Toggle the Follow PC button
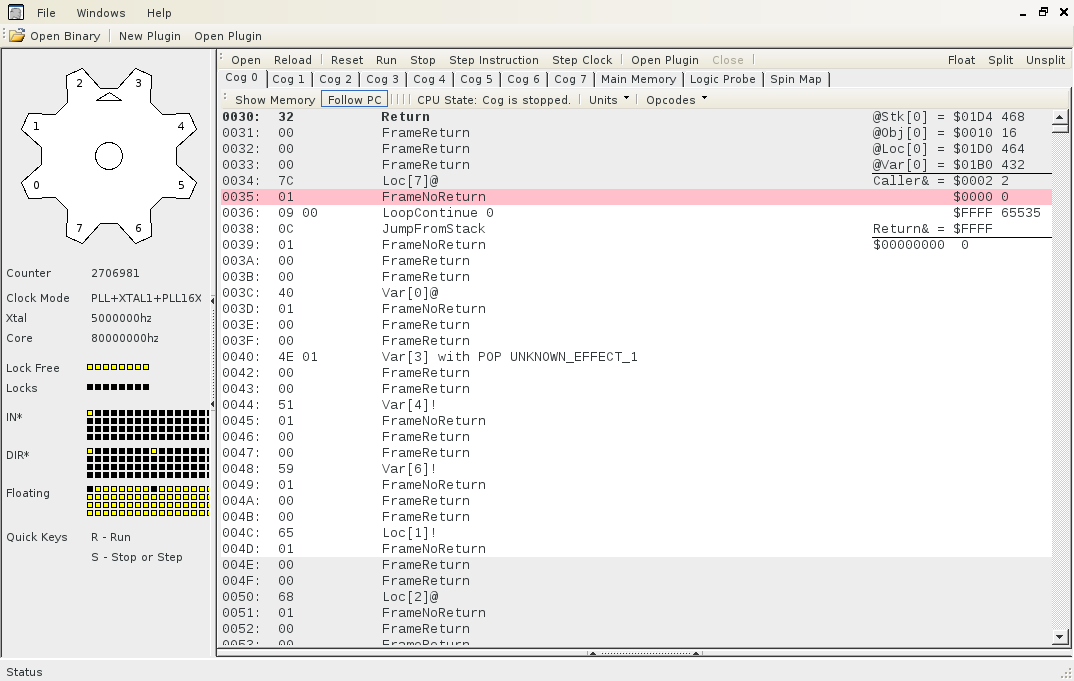Viewport: 1074px width, 681px height. (x=354, y=100)
